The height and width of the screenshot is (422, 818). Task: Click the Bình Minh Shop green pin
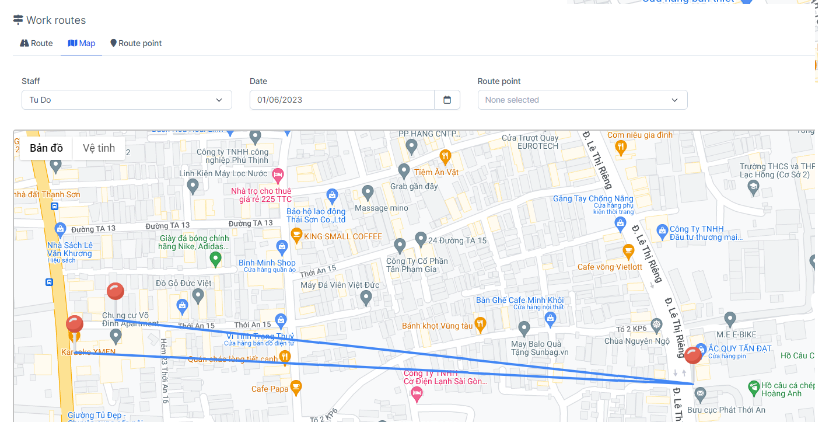pos(215,258)
